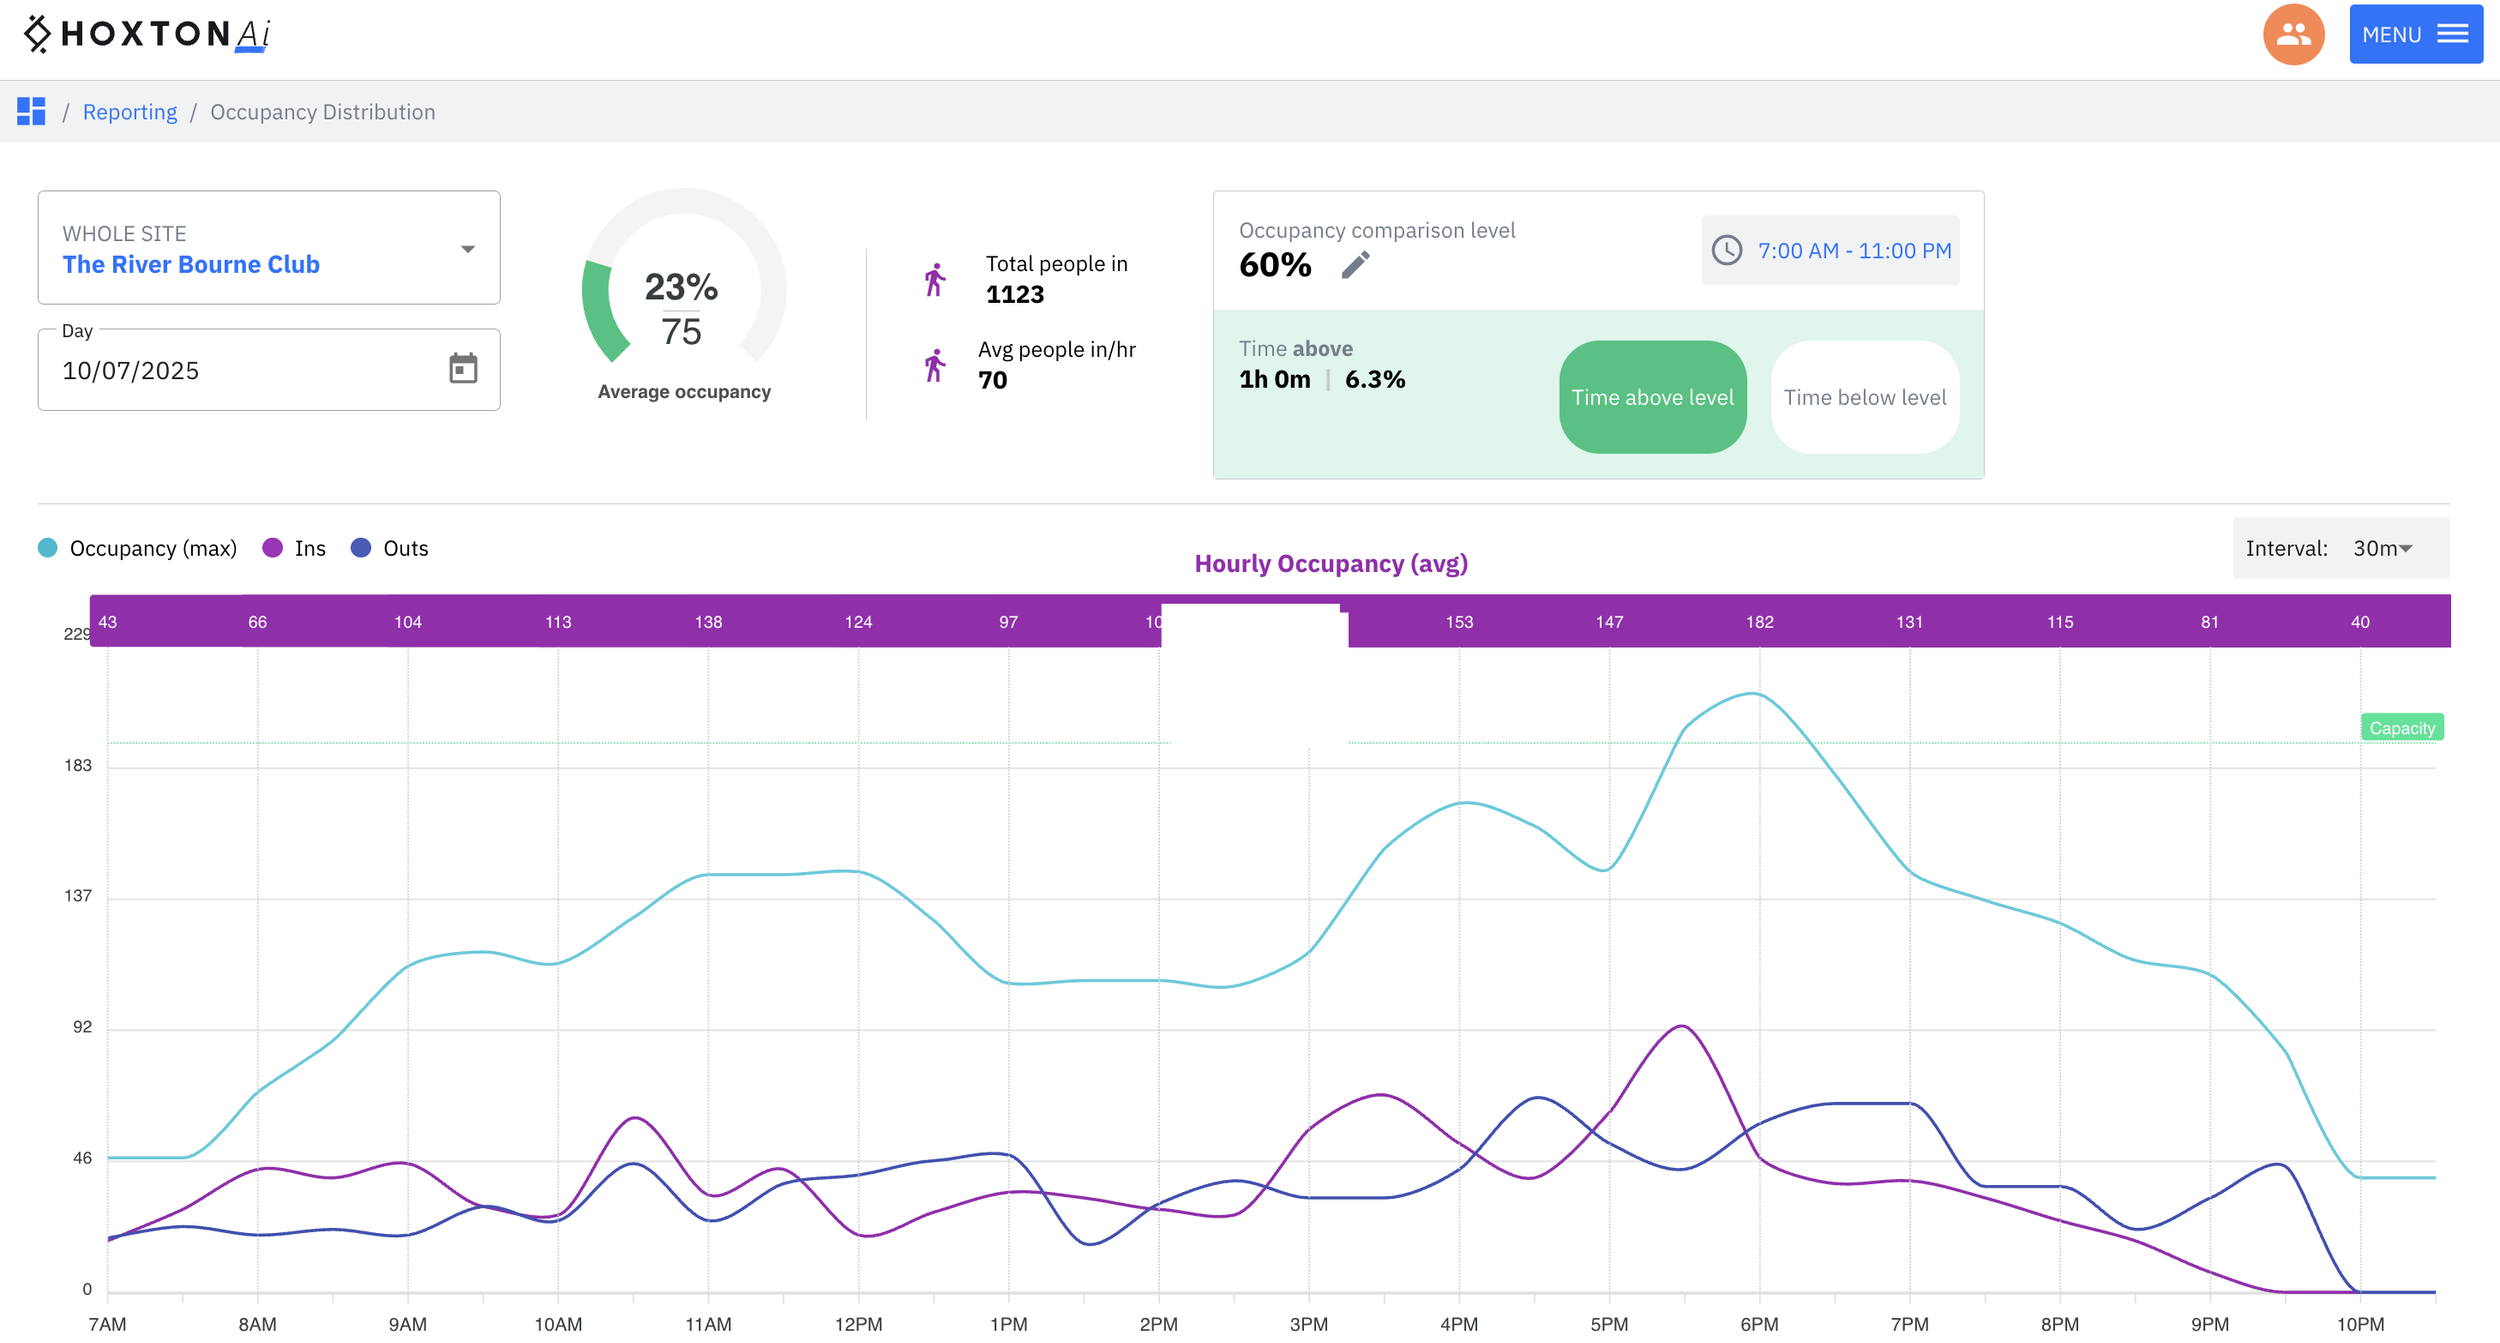Click the Hoxton AI logo
Screen dimensions: 2500x1343
[x=147, y=34]
